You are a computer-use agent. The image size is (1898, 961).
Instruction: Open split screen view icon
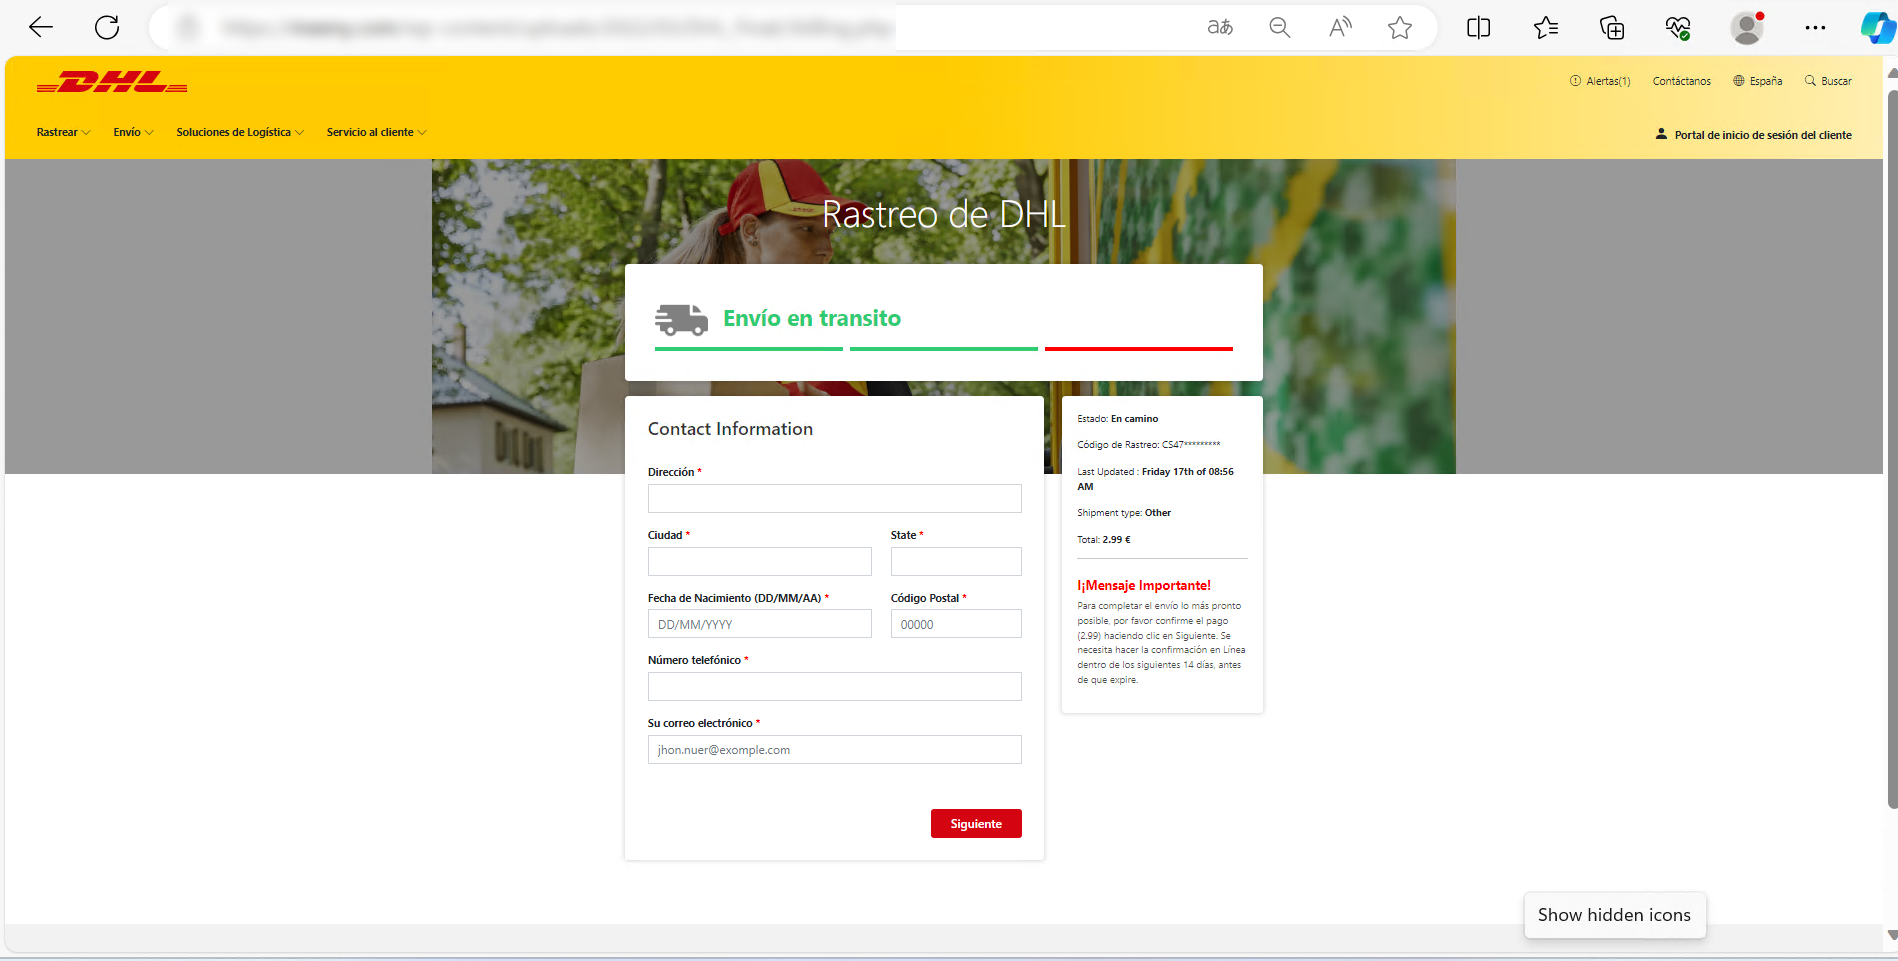pos(1478,28)
